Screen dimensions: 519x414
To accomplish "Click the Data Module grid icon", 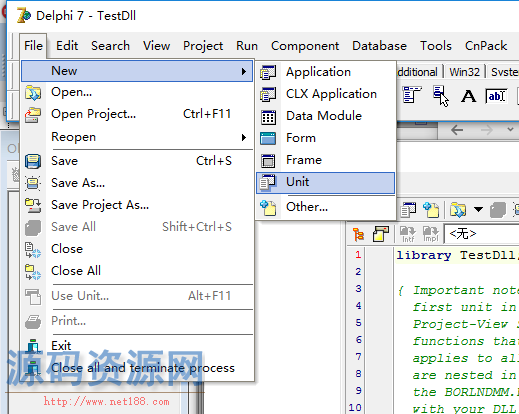I will coord(268,117).
